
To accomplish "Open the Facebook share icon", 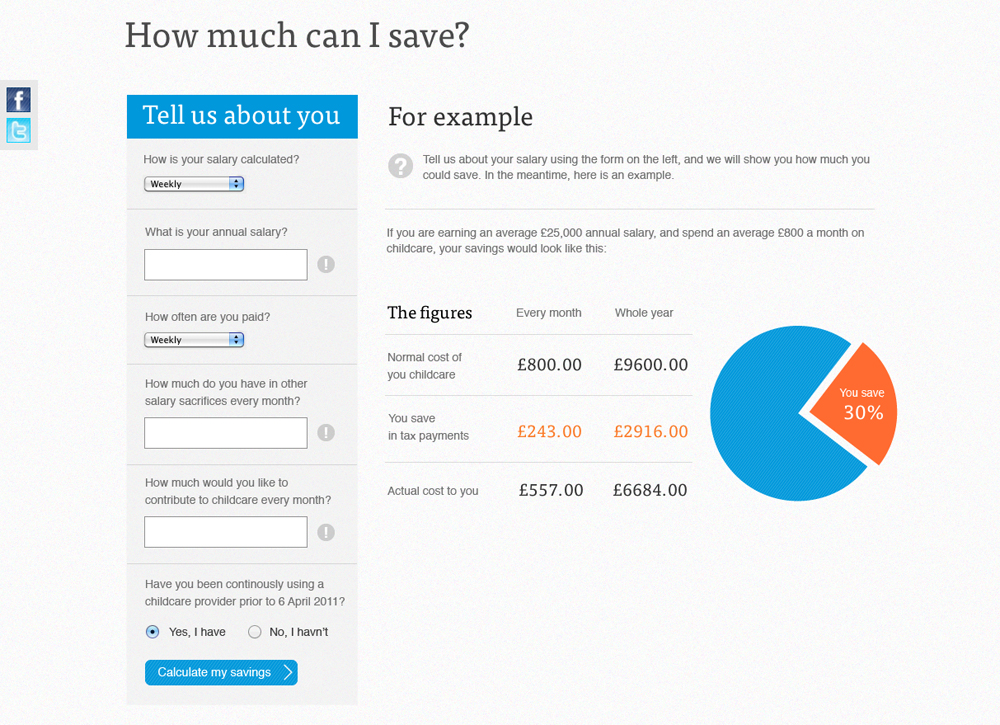I will tap(18, 100).
